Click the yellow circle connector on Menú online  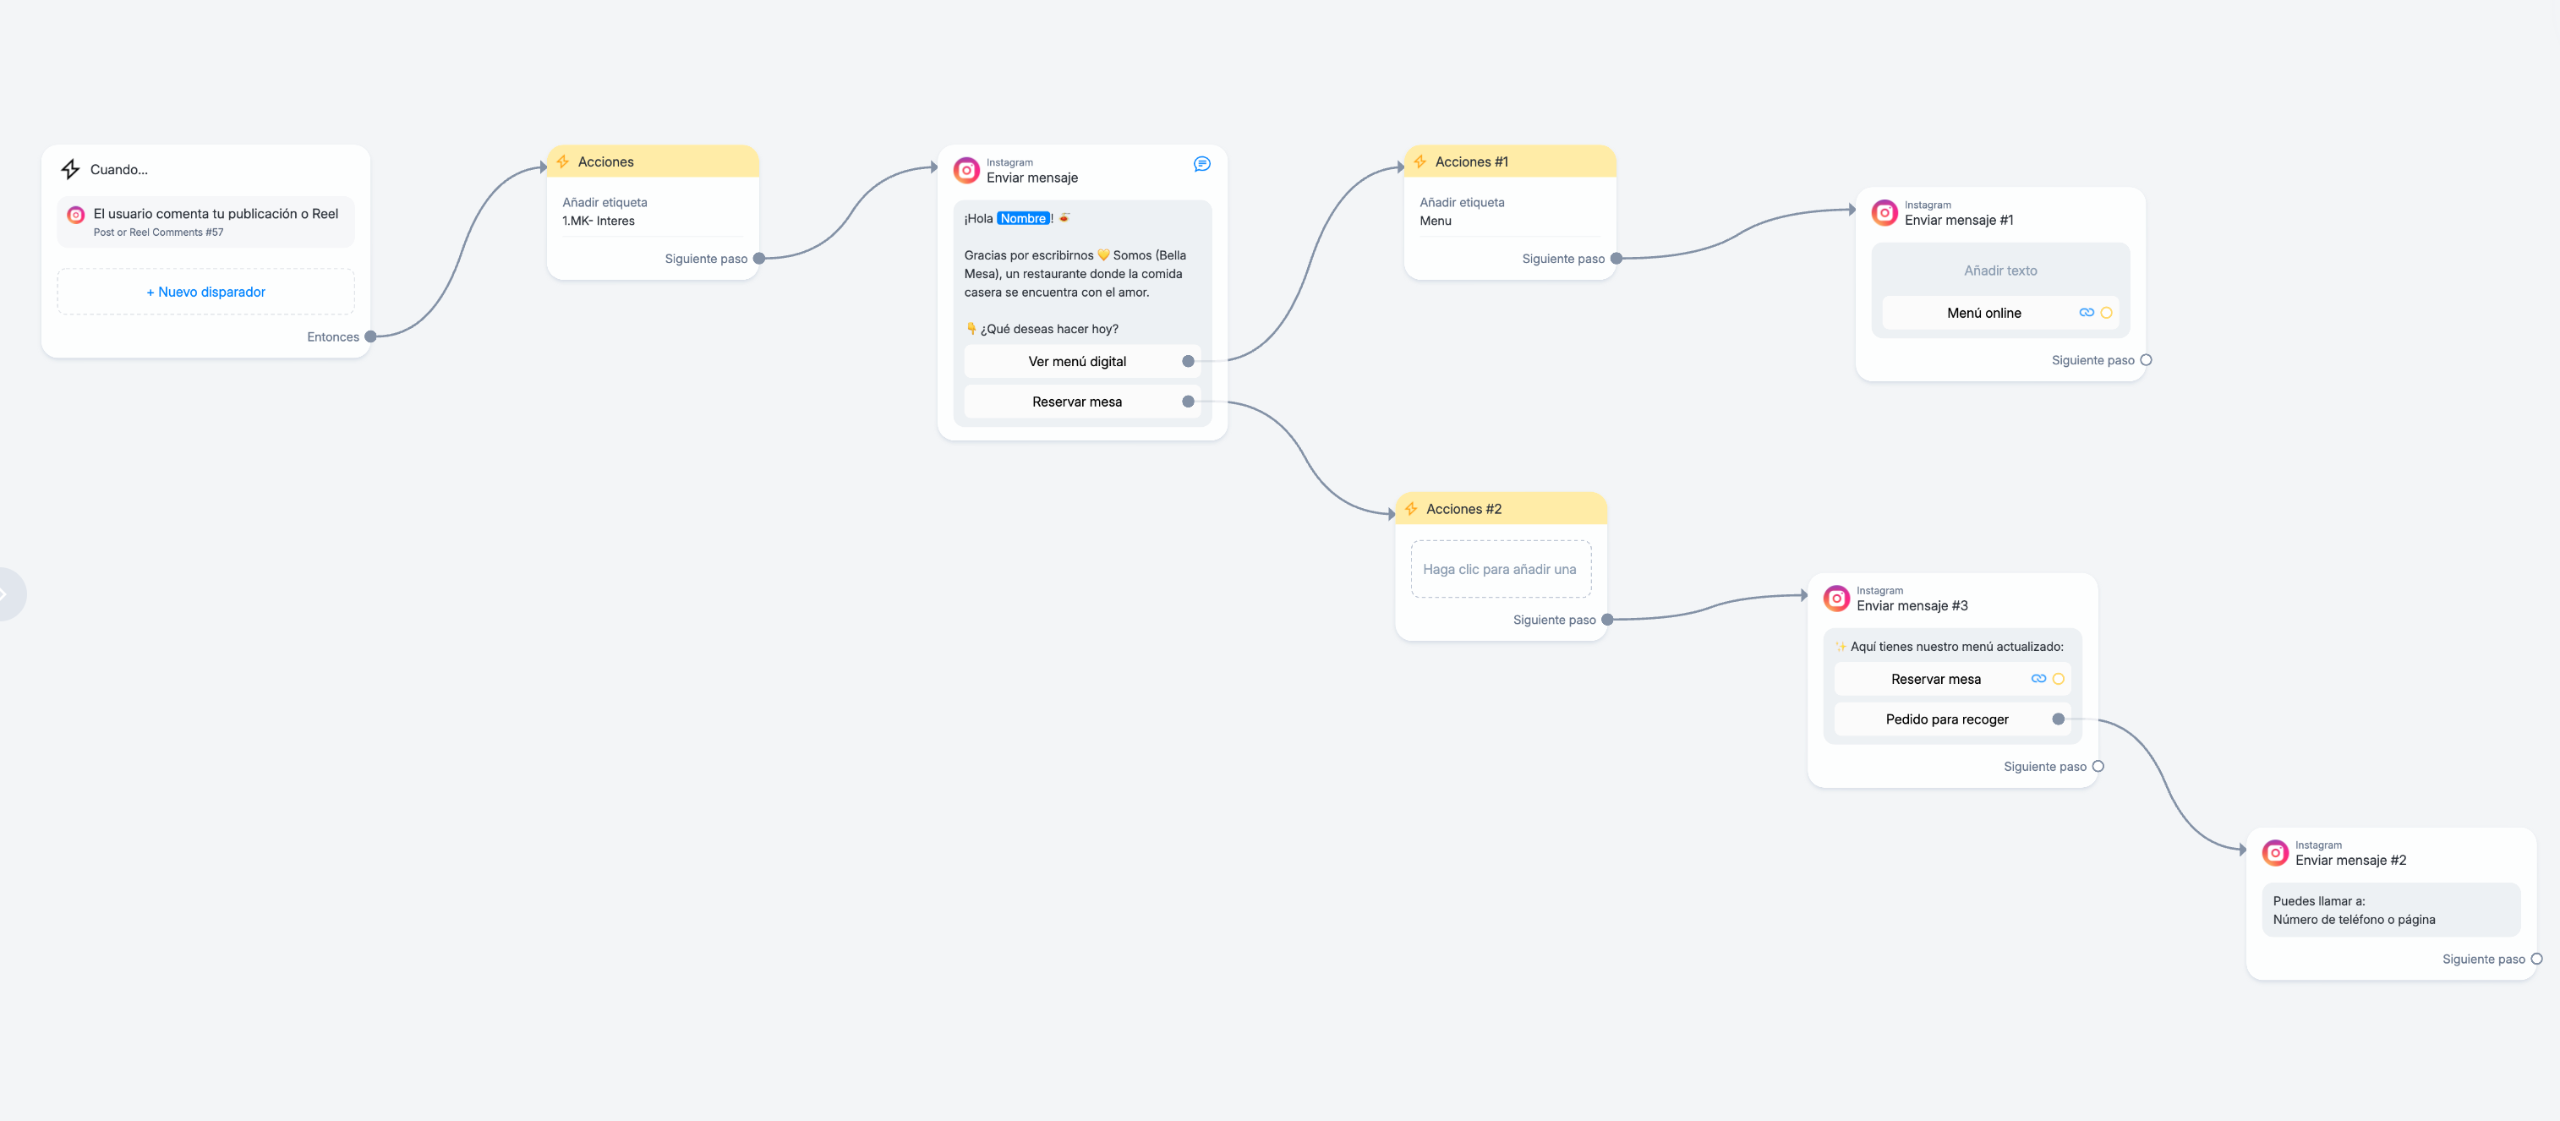coord(2106,313)
